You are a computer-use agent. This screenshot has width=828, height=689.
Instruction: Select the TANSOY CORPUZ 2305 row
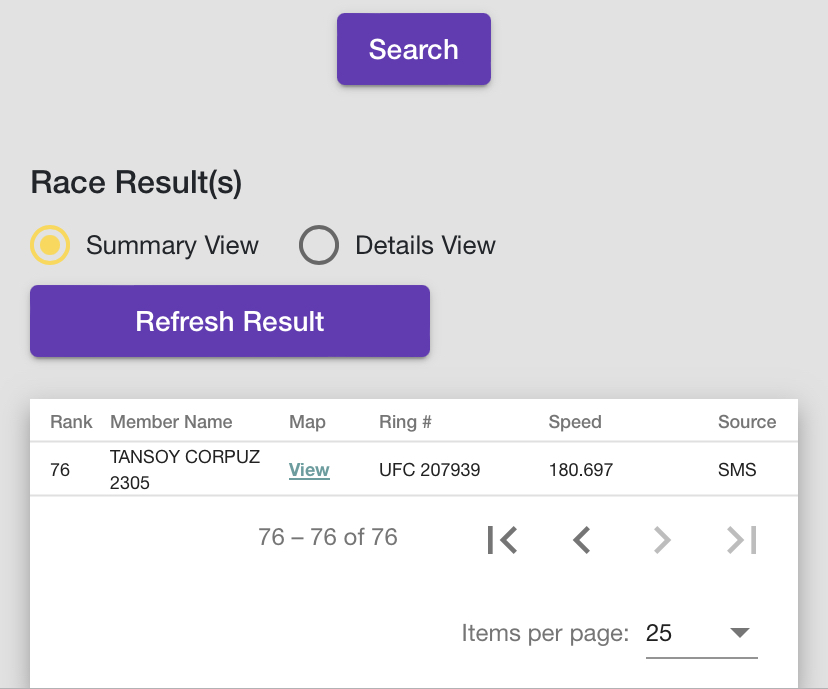(x=414, y=469)
